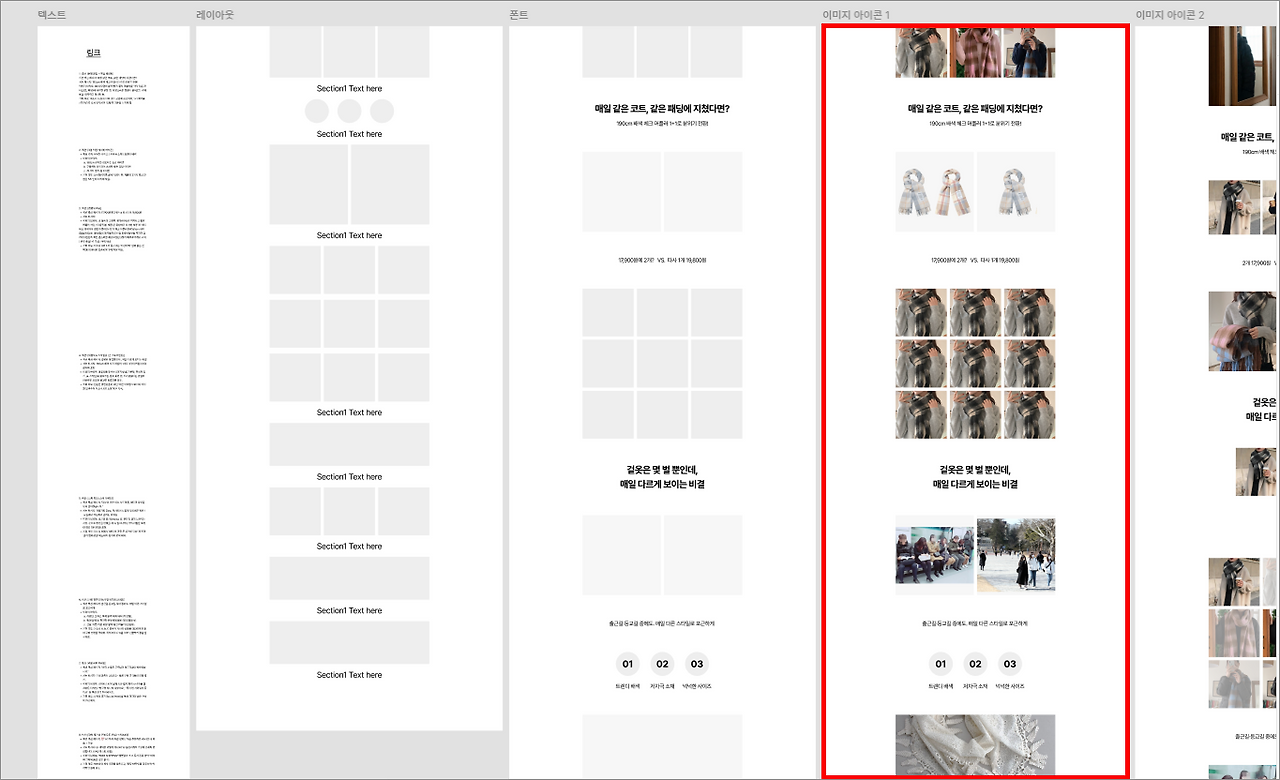Select the 텍스트 frame label

(50, 15)
